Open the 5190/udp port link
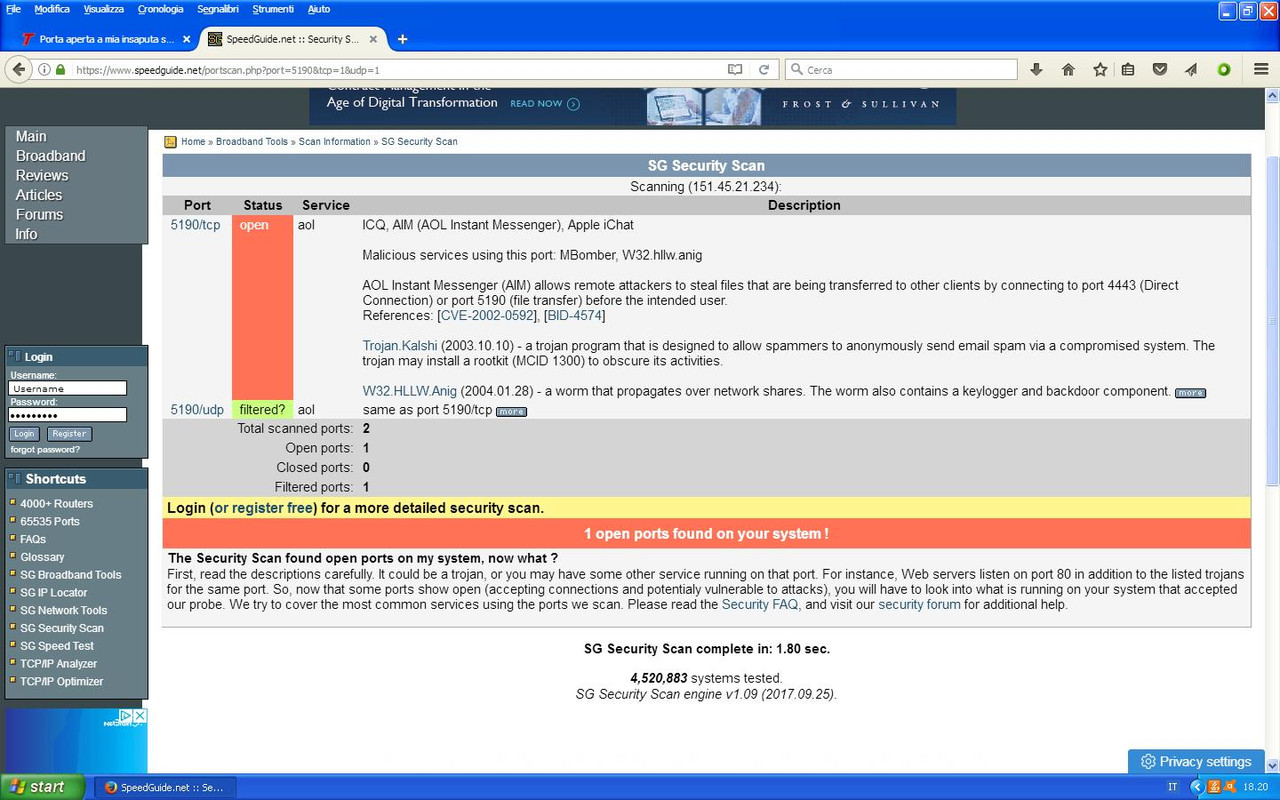The width and height of the screenshot is (1280, 800). (x=197, y=410)
